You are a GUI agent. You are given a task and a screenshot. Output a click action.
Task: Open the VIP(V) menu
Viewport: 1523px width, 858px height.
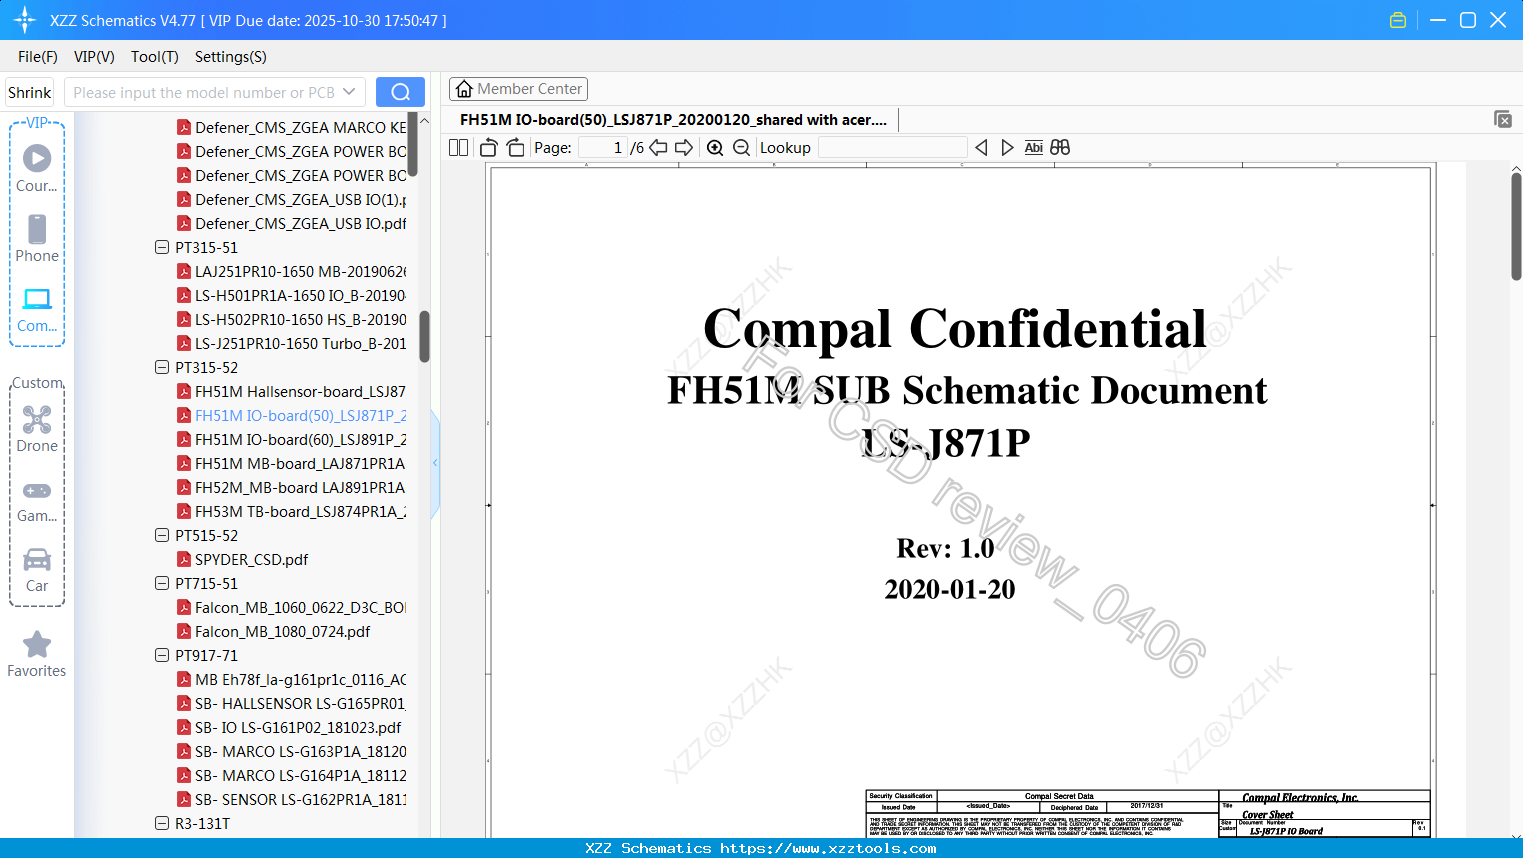[94, 57]
